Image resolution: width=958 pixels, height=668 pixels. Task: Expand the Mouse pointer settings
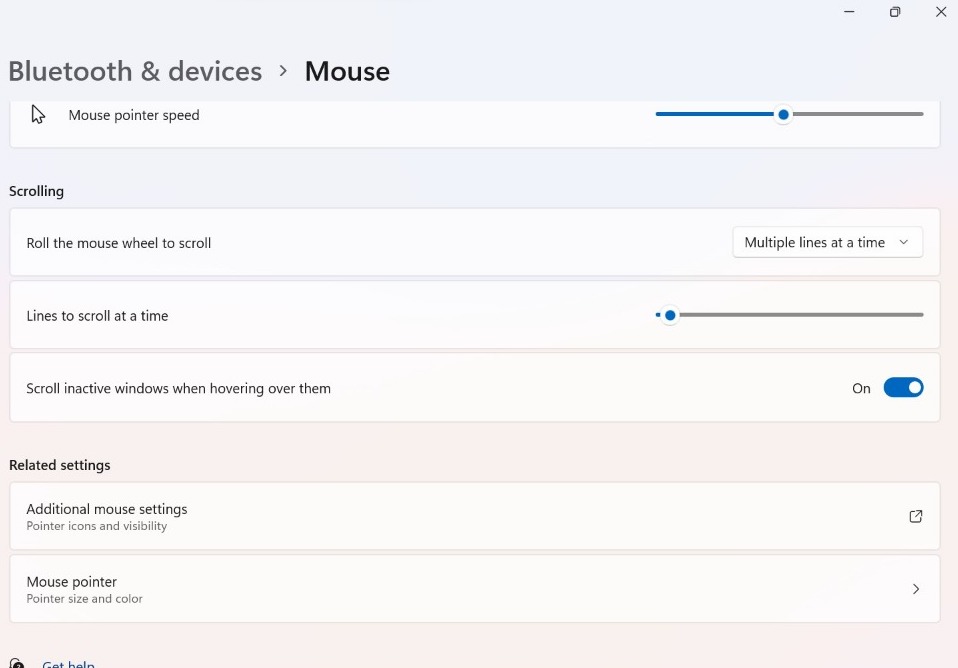(x=475, y=589)
